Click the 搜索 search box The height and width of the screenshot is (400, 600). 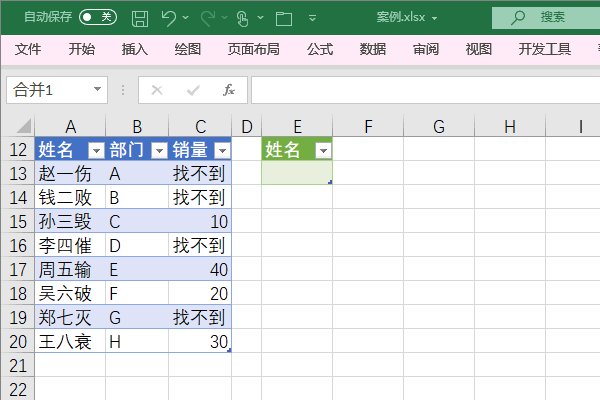click(546, 18)
